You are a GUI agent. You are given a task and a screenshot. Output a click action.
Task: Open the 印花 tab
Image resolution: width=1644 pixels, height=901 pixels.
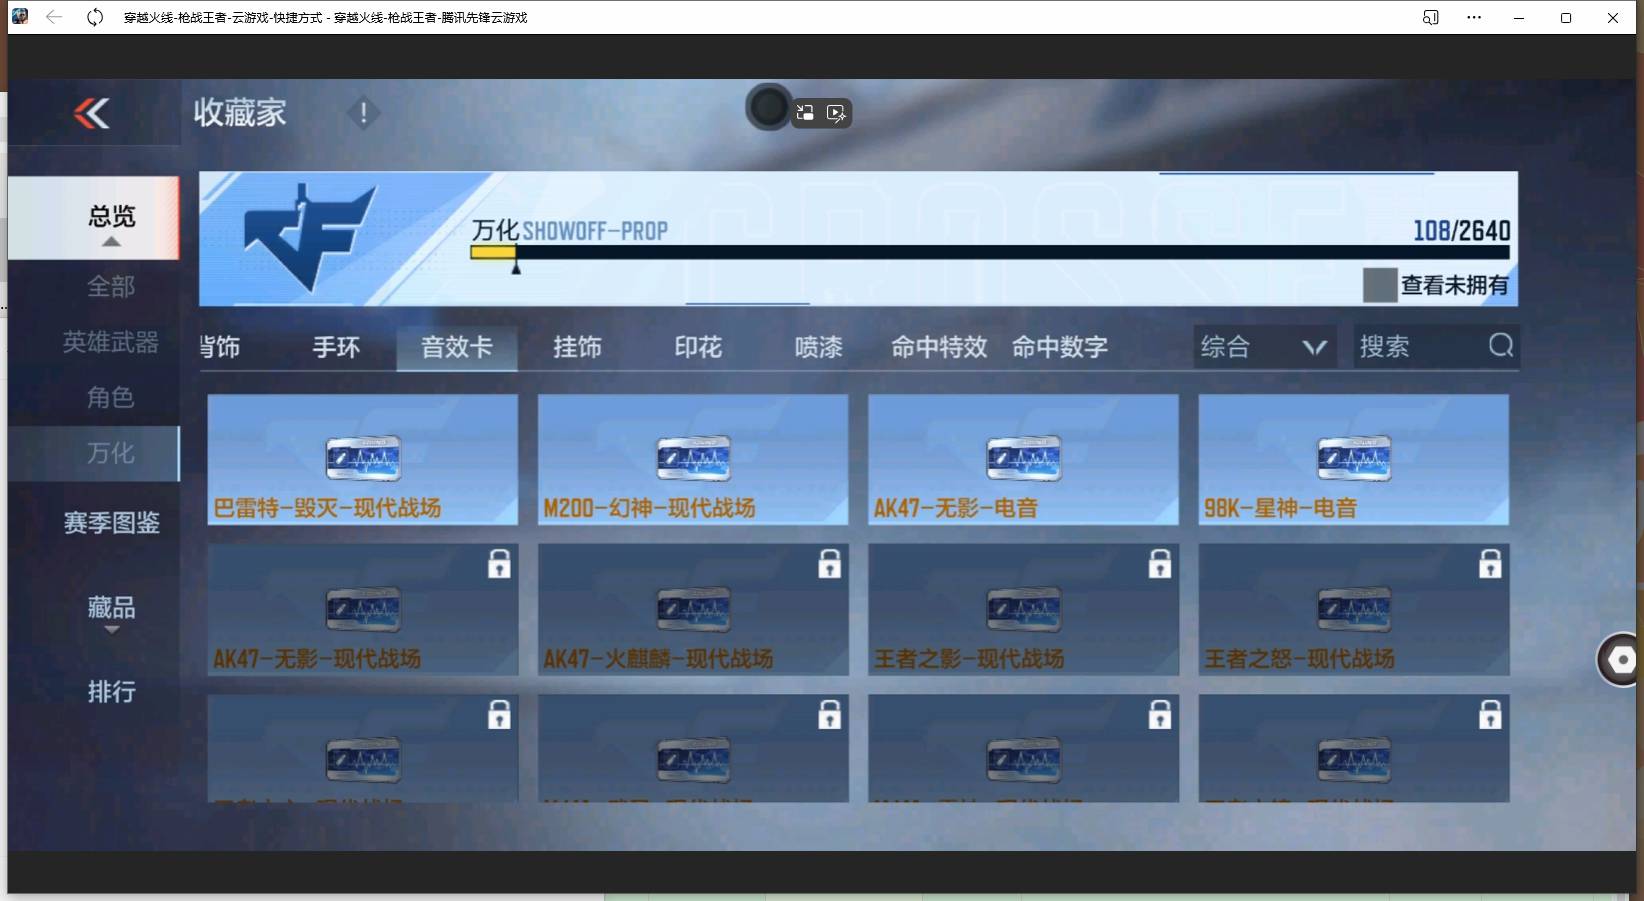(698, 347)
